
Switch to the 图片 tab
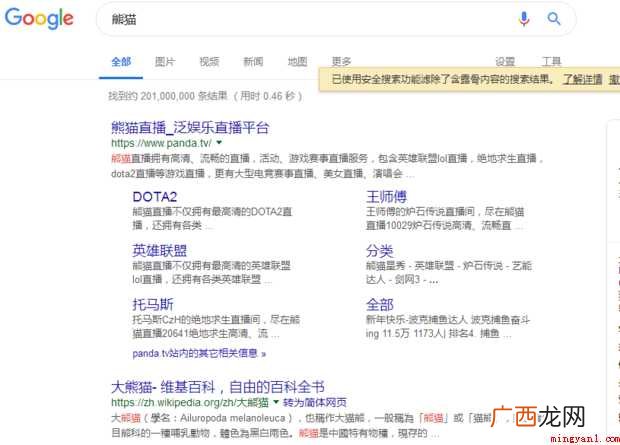(165, 62)
